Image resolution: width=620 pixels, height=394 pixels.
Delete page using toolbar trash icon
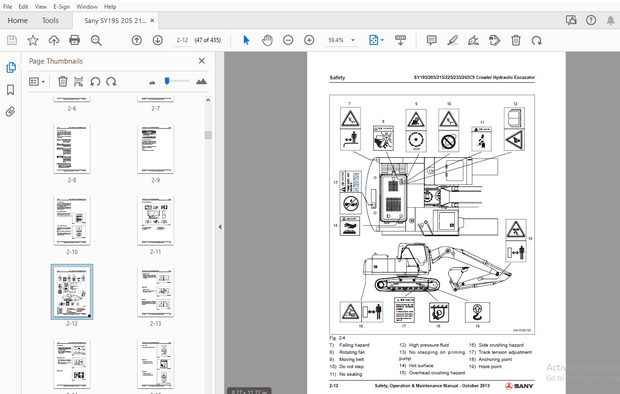coord(516,40)
